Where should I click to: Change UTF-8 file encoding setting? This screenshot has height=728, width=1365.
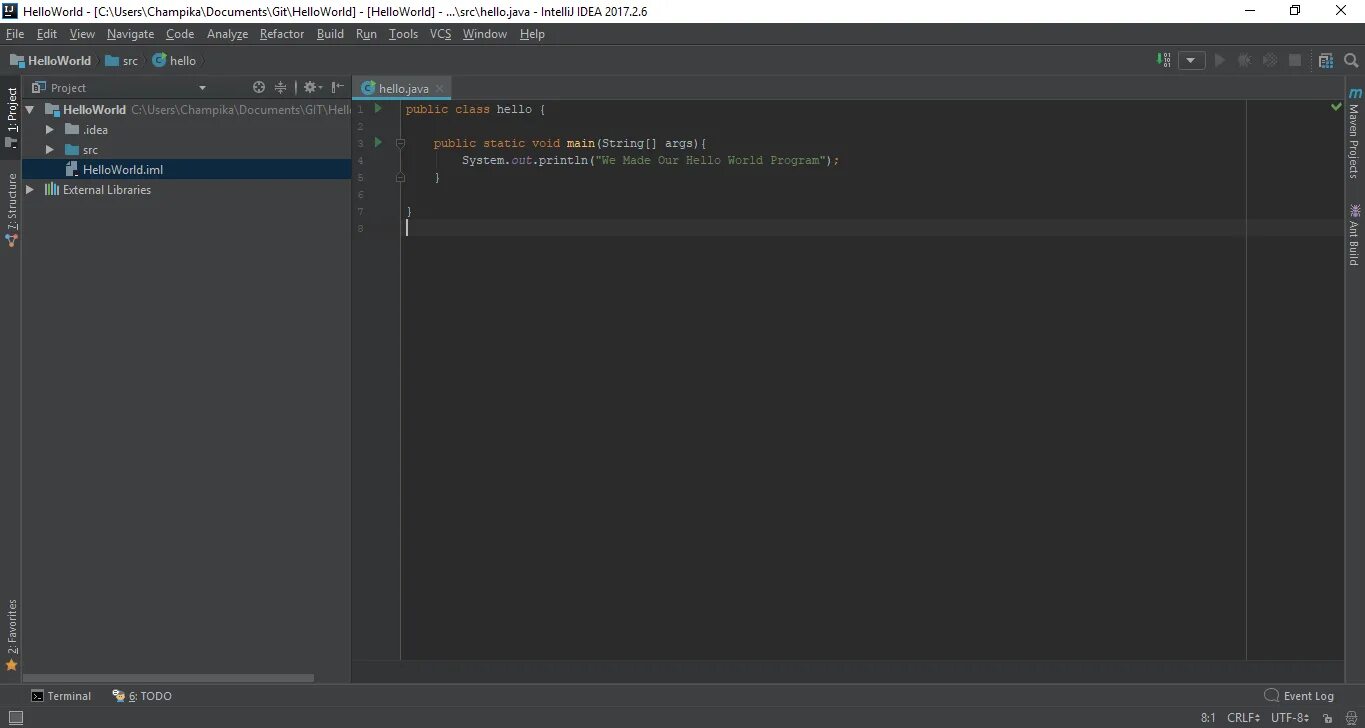[x=1290, y=717]
